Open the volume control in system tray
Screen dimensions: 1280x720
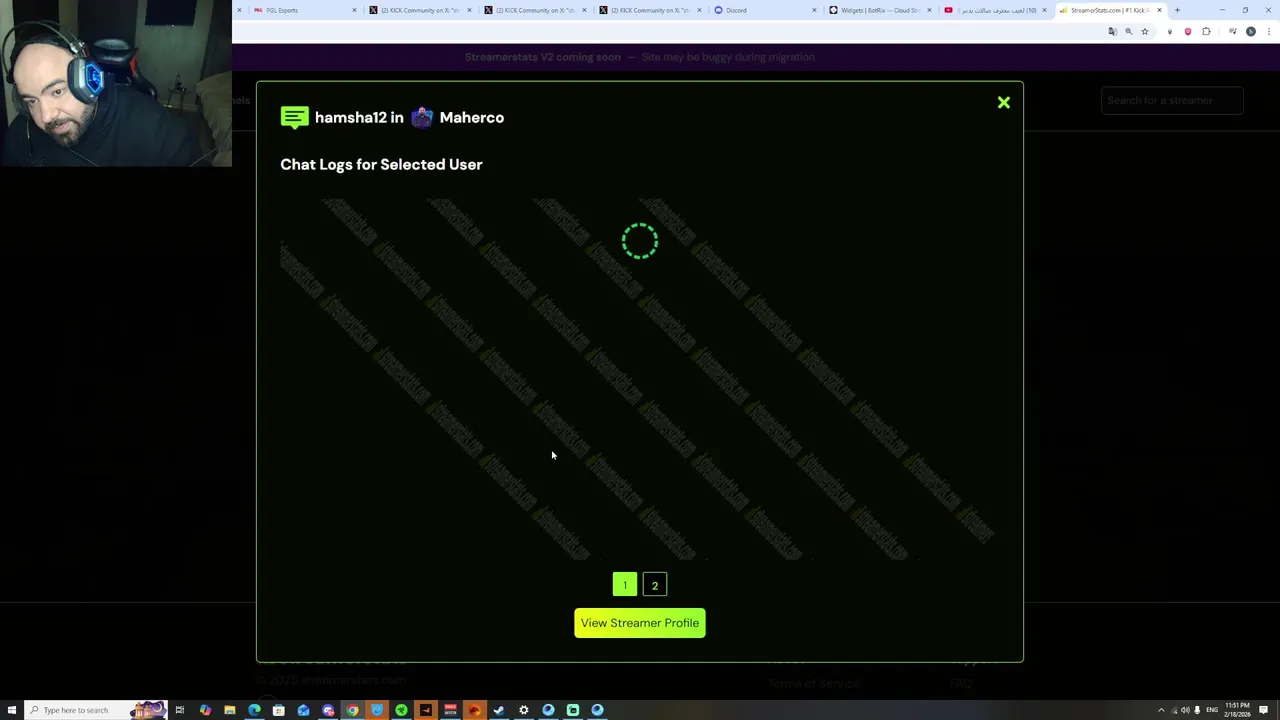click(x=1185, y=710)
